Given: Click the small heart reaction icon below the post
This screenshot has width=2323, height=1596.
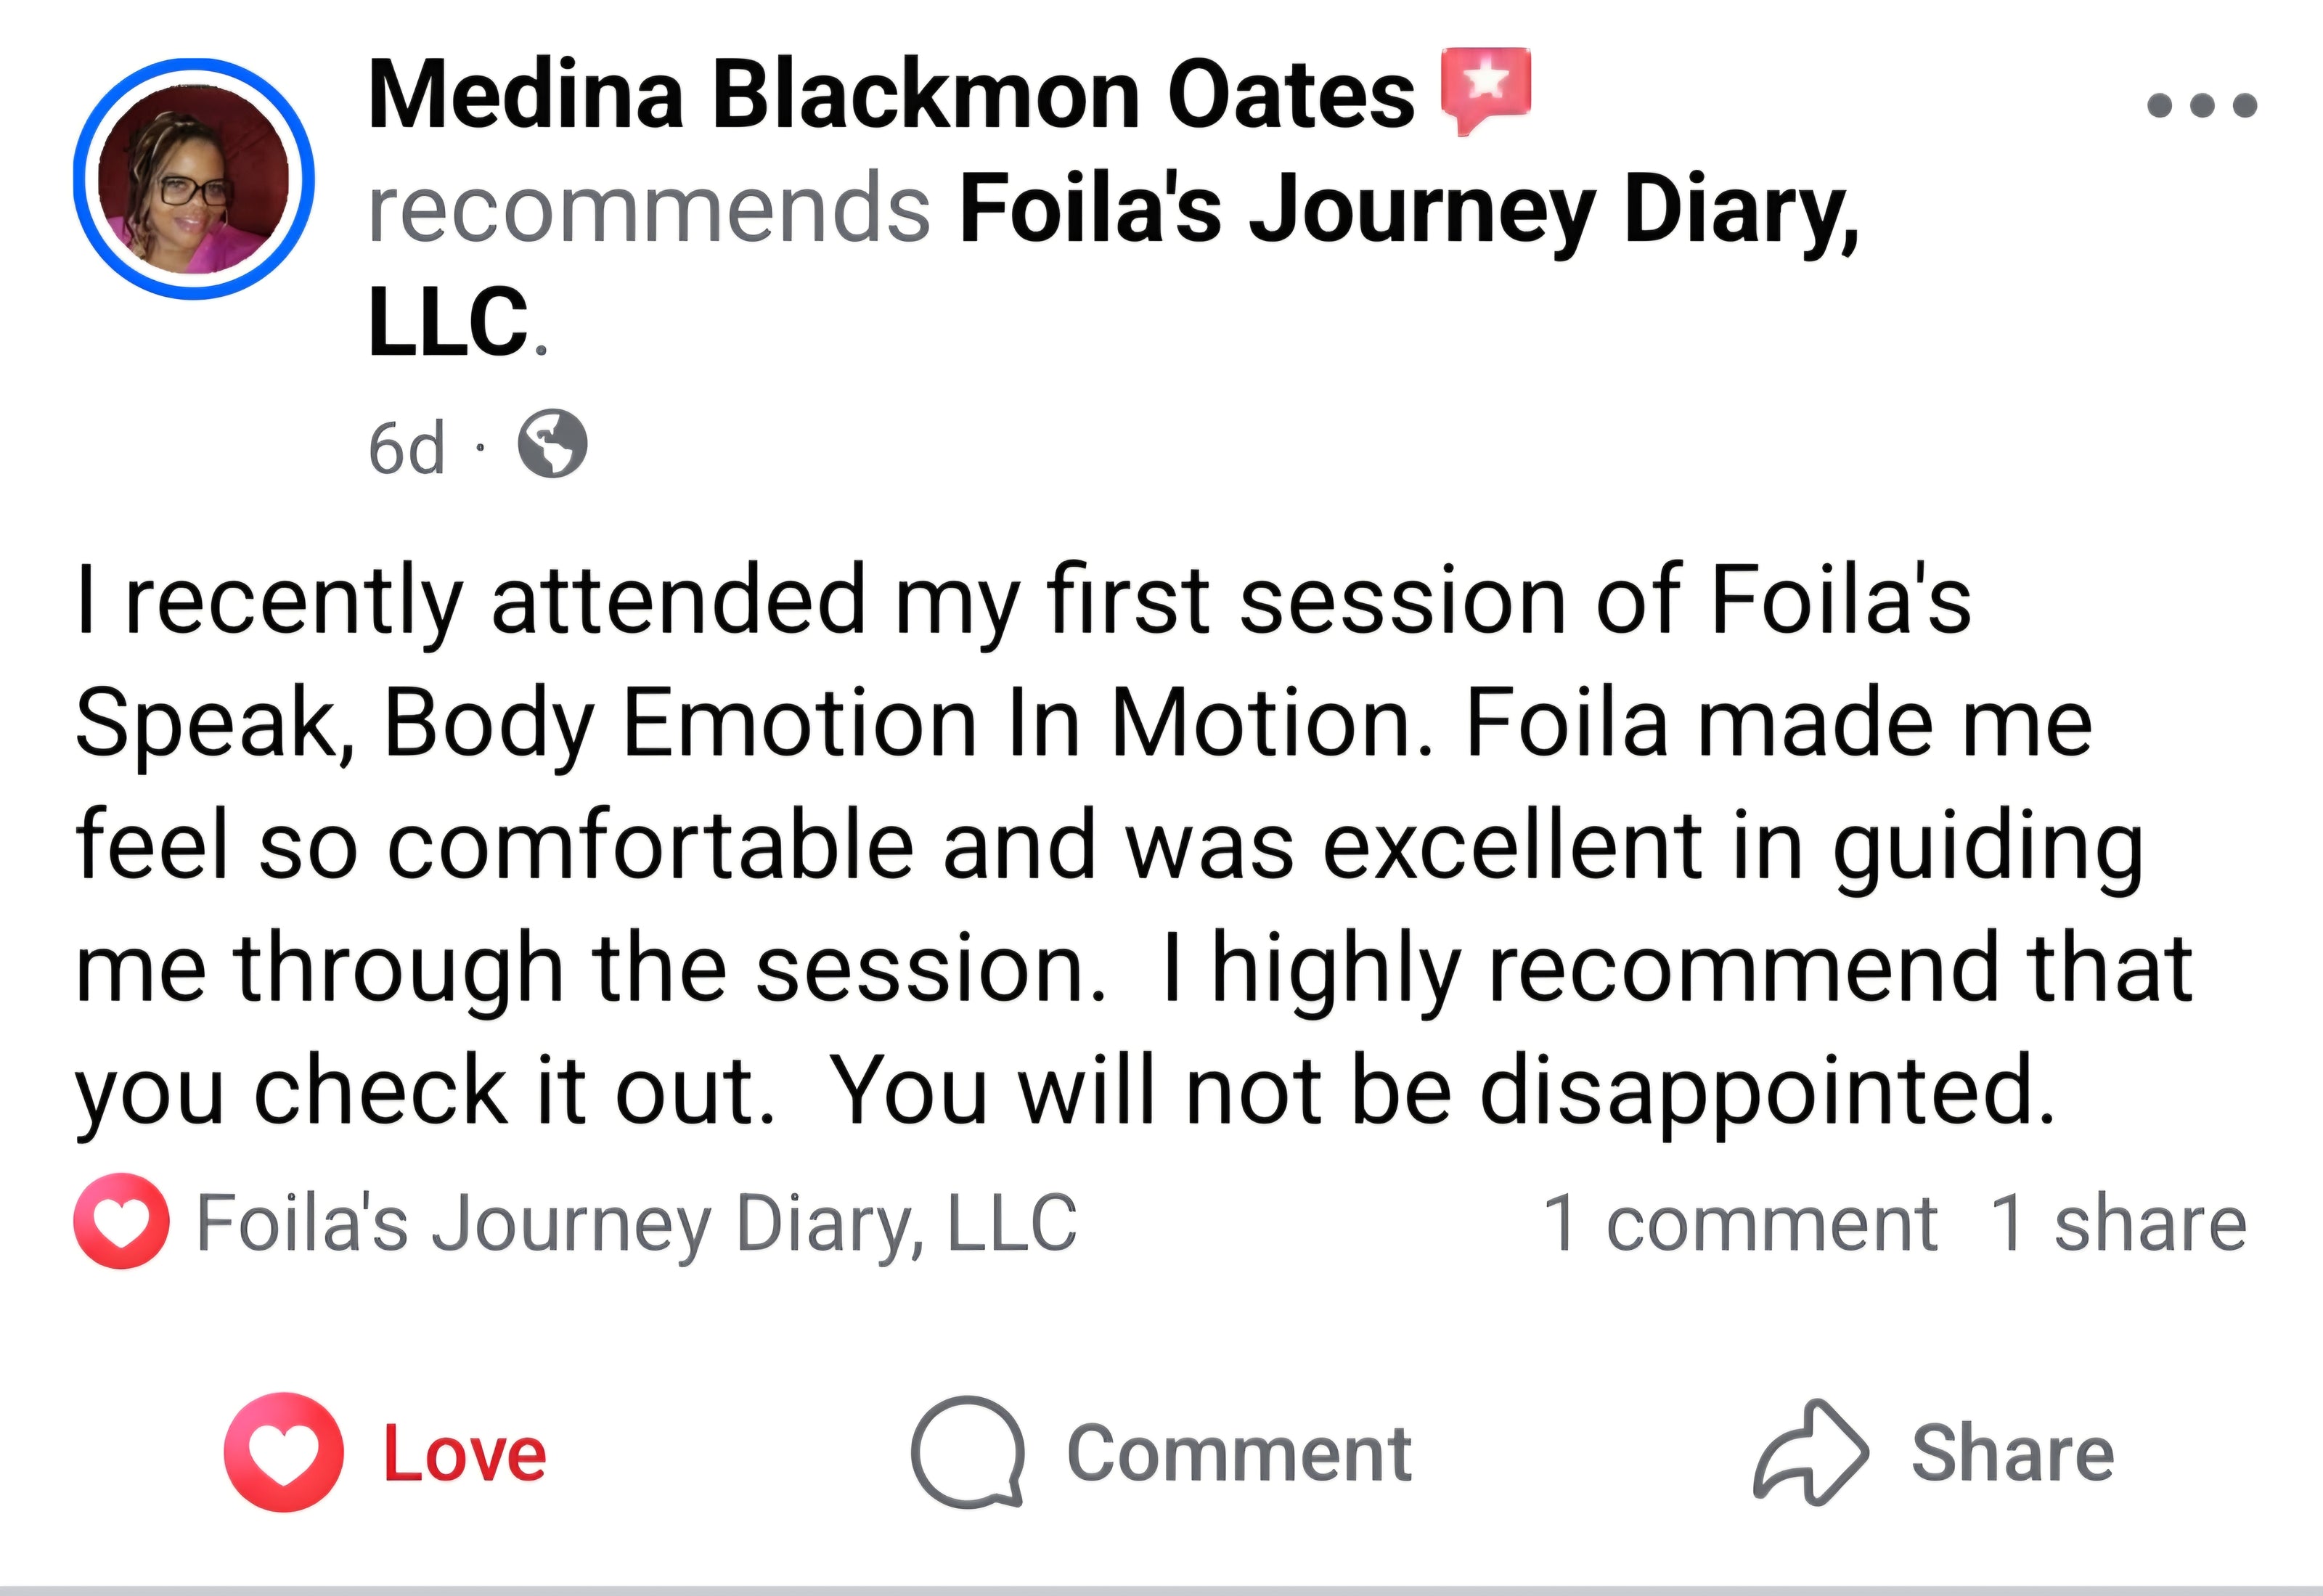Looking at the screenshot, I should tap(121, 1221).
